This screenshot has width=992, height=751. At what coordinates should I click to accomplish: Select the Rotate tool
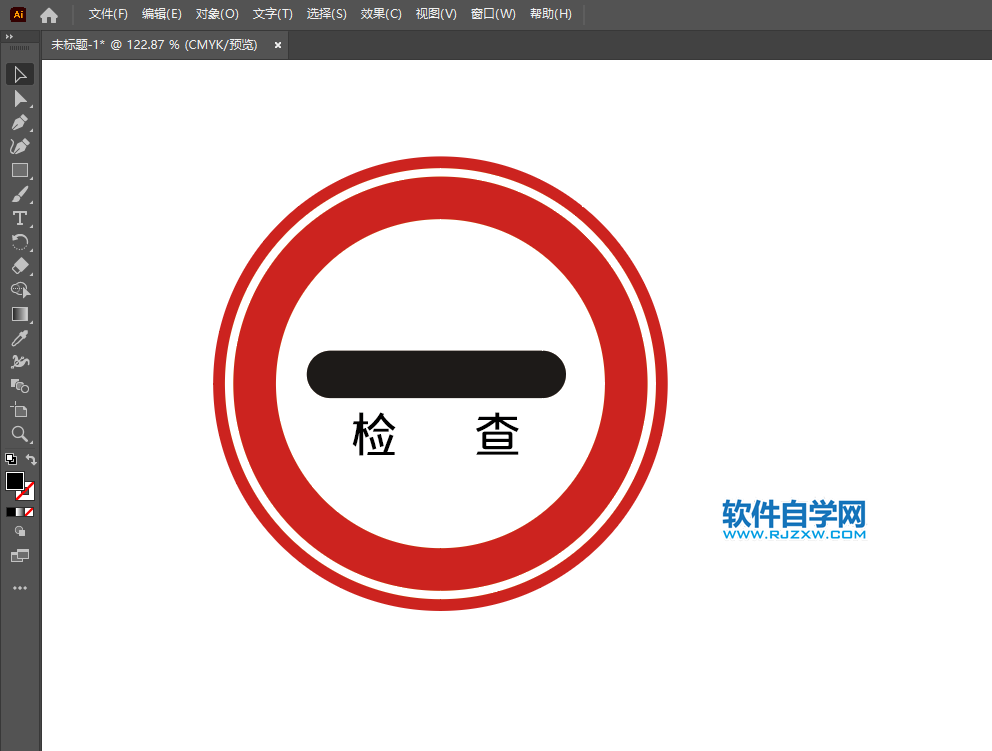point(20,242)
